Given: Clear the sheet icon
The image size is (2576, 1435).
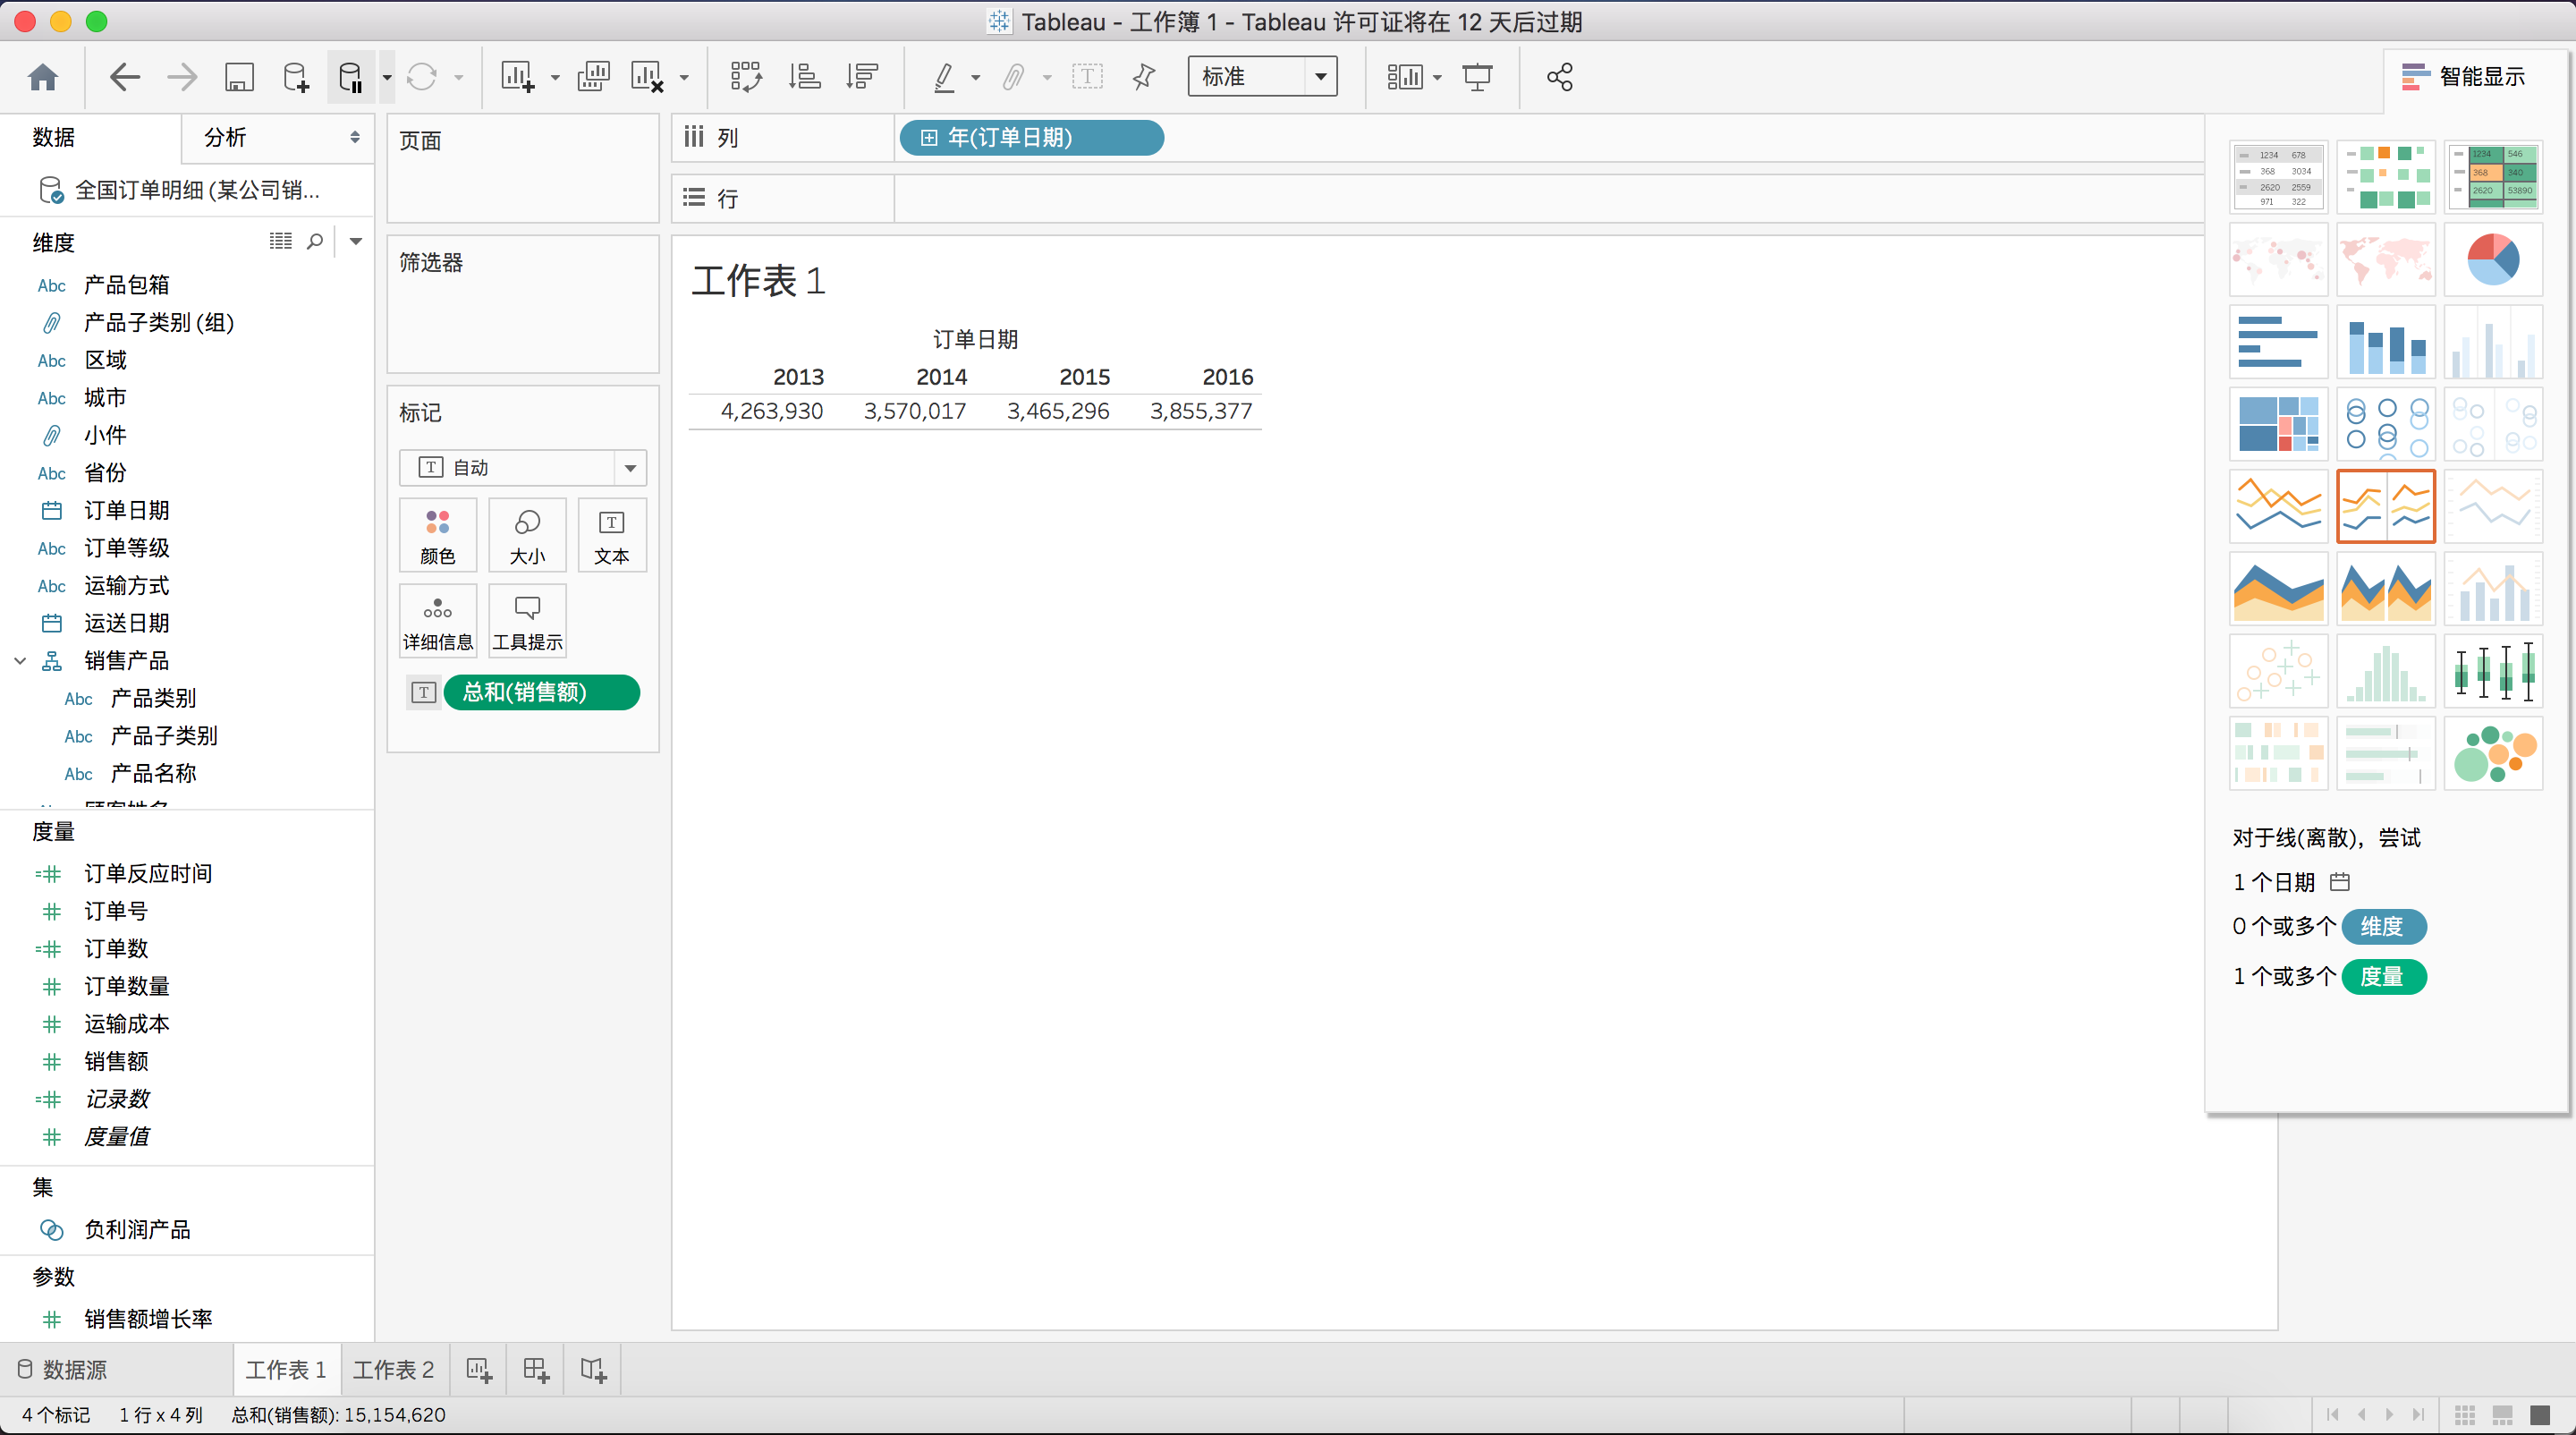Looking at the screenshot, I should pos(647,77).
